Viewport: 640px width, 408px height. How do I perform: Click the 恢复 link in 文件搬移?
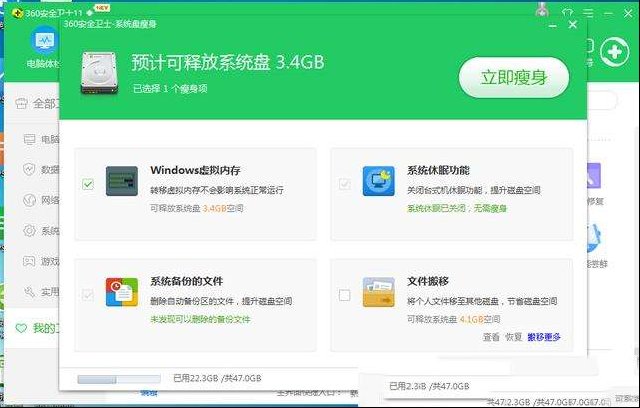tap(513, 337)
